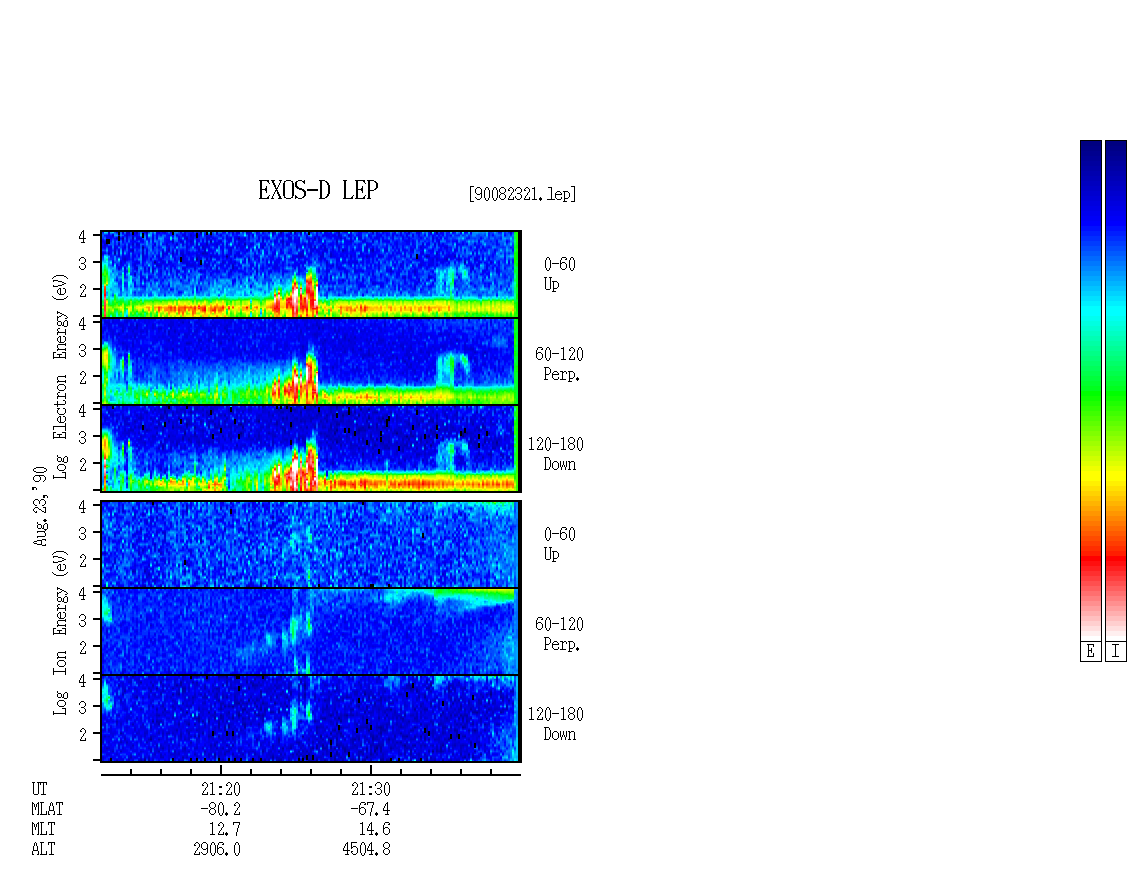Viewport: 1130px width, 875px height.
Task: Click MLT value 12.7
Action: pos(224,830)
